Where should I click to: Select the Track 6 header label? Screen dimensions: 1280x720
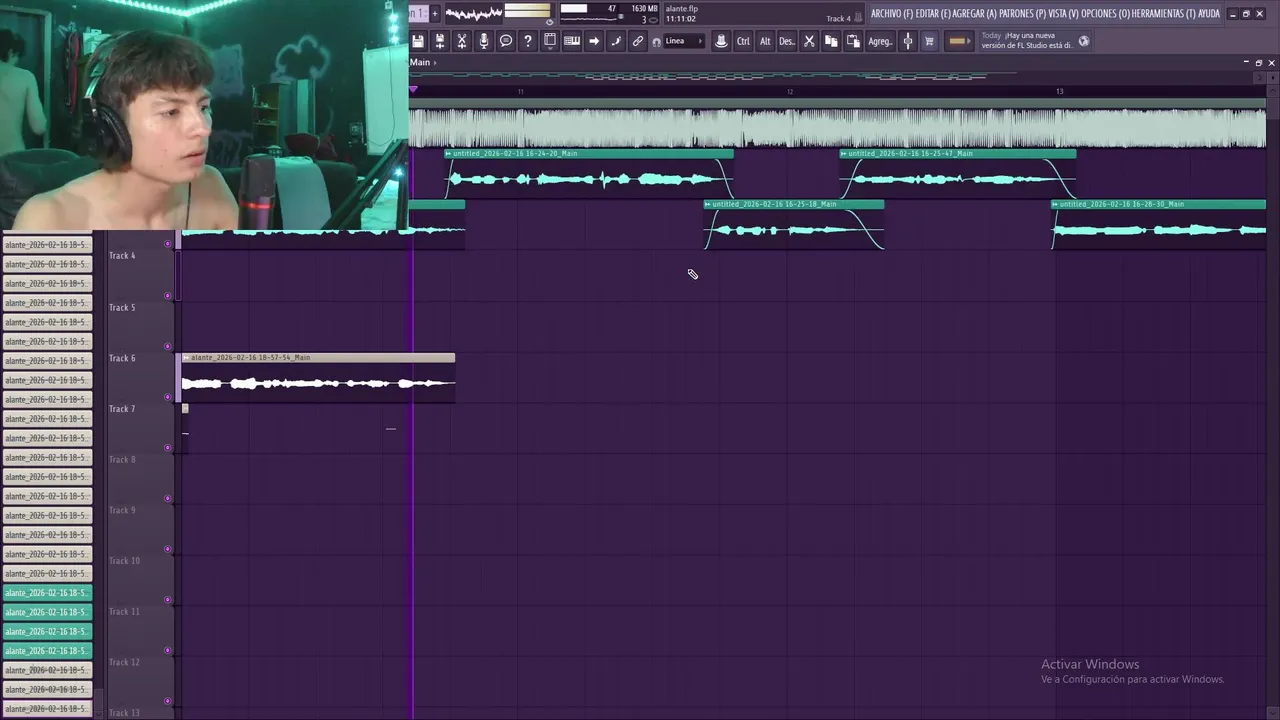point(122,358)
